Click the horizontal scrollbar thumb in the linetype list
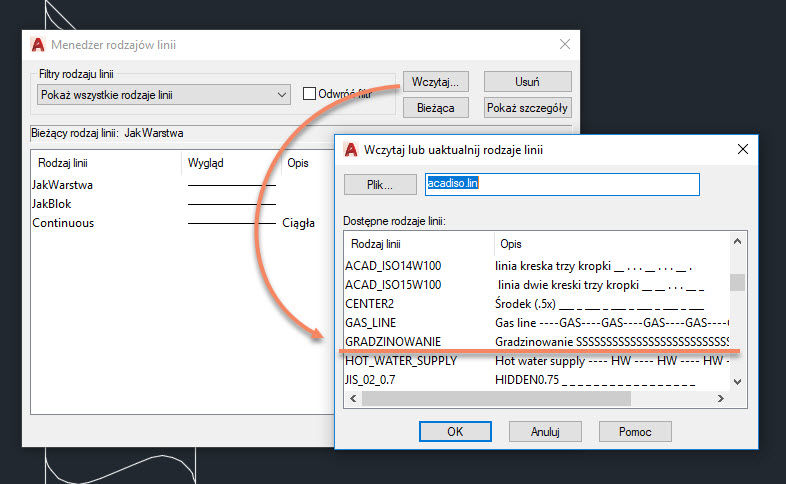The width and height of the screenshot is (786, 484). tap(496, 398)
